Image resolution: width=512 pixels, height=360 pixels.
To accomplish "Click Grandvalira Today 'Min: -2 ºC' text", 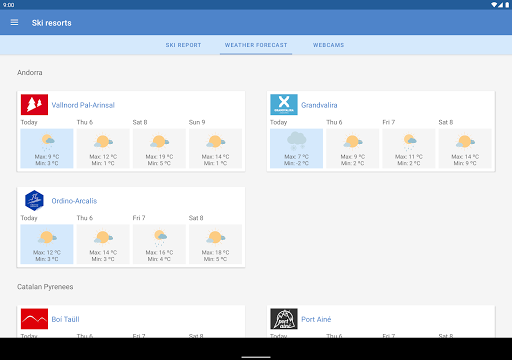I will pyautogui.click(x=296, y=163).
